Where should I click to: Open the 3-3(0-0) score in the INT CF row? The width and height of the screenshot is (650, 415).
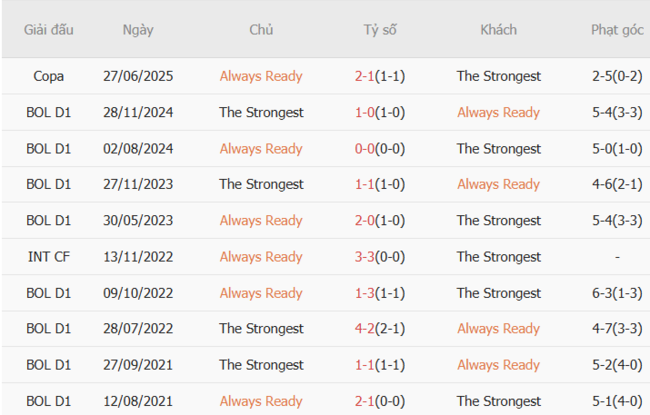(380, 257)
